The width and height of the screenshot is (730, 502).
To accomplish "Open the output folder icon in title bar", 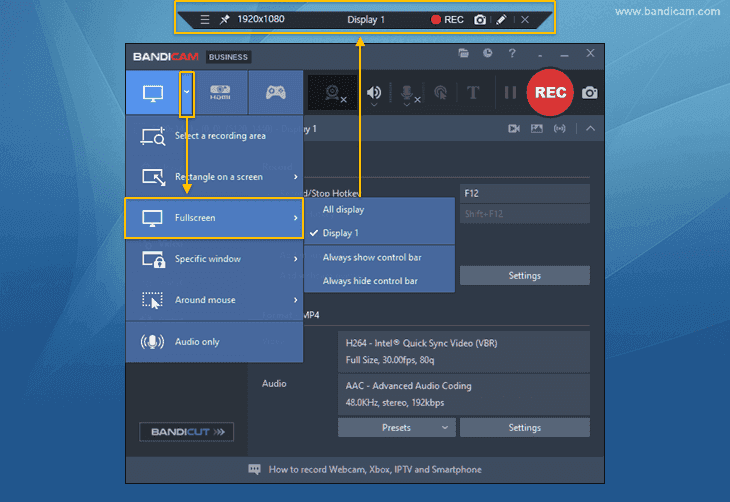I will [463, 53].
